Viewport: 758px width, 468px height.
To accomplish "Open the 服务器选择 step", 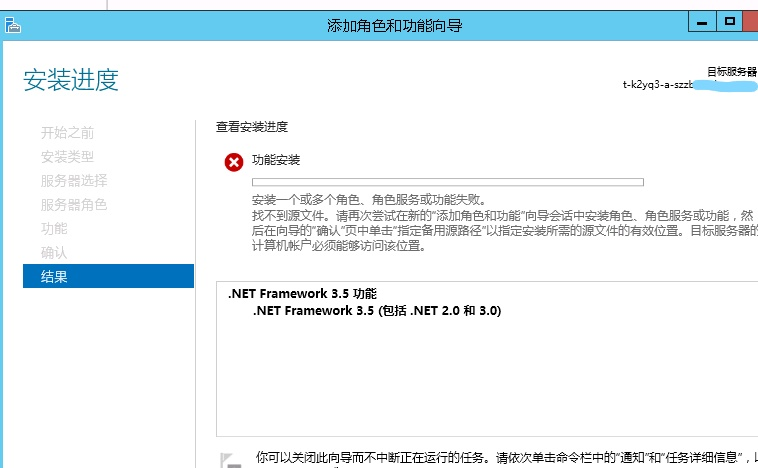I will click(x=74, y=181).
